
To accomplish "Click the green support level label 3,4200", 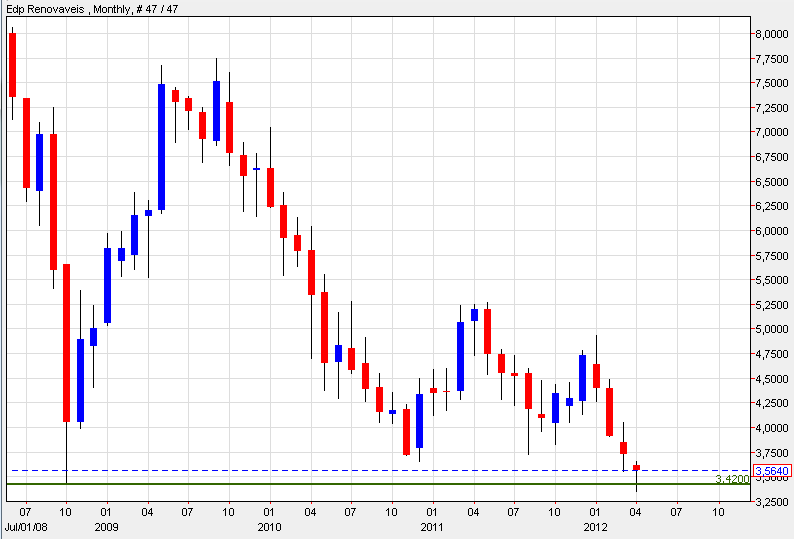I will click(732, 479).
